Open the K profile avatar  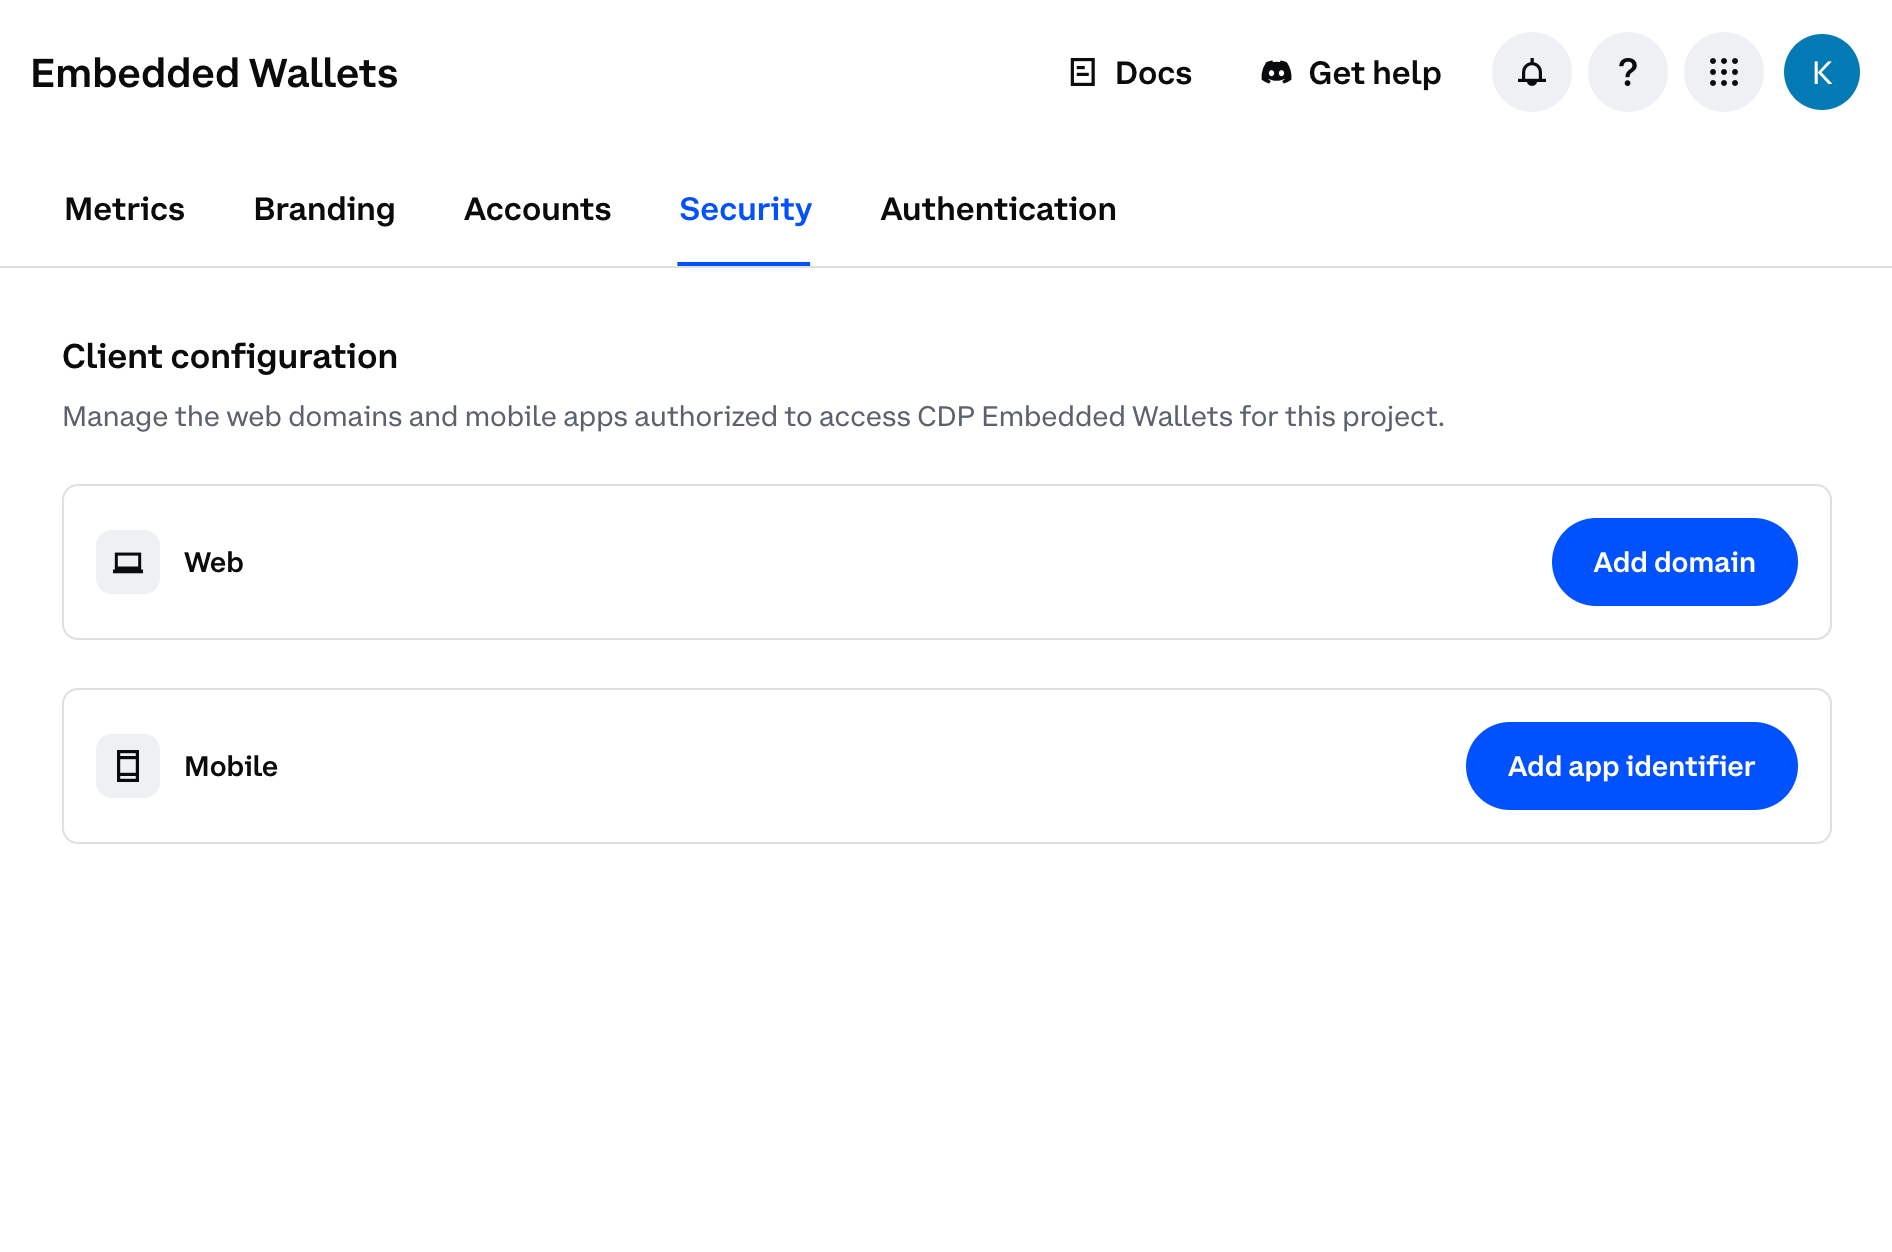[1821, 72]
